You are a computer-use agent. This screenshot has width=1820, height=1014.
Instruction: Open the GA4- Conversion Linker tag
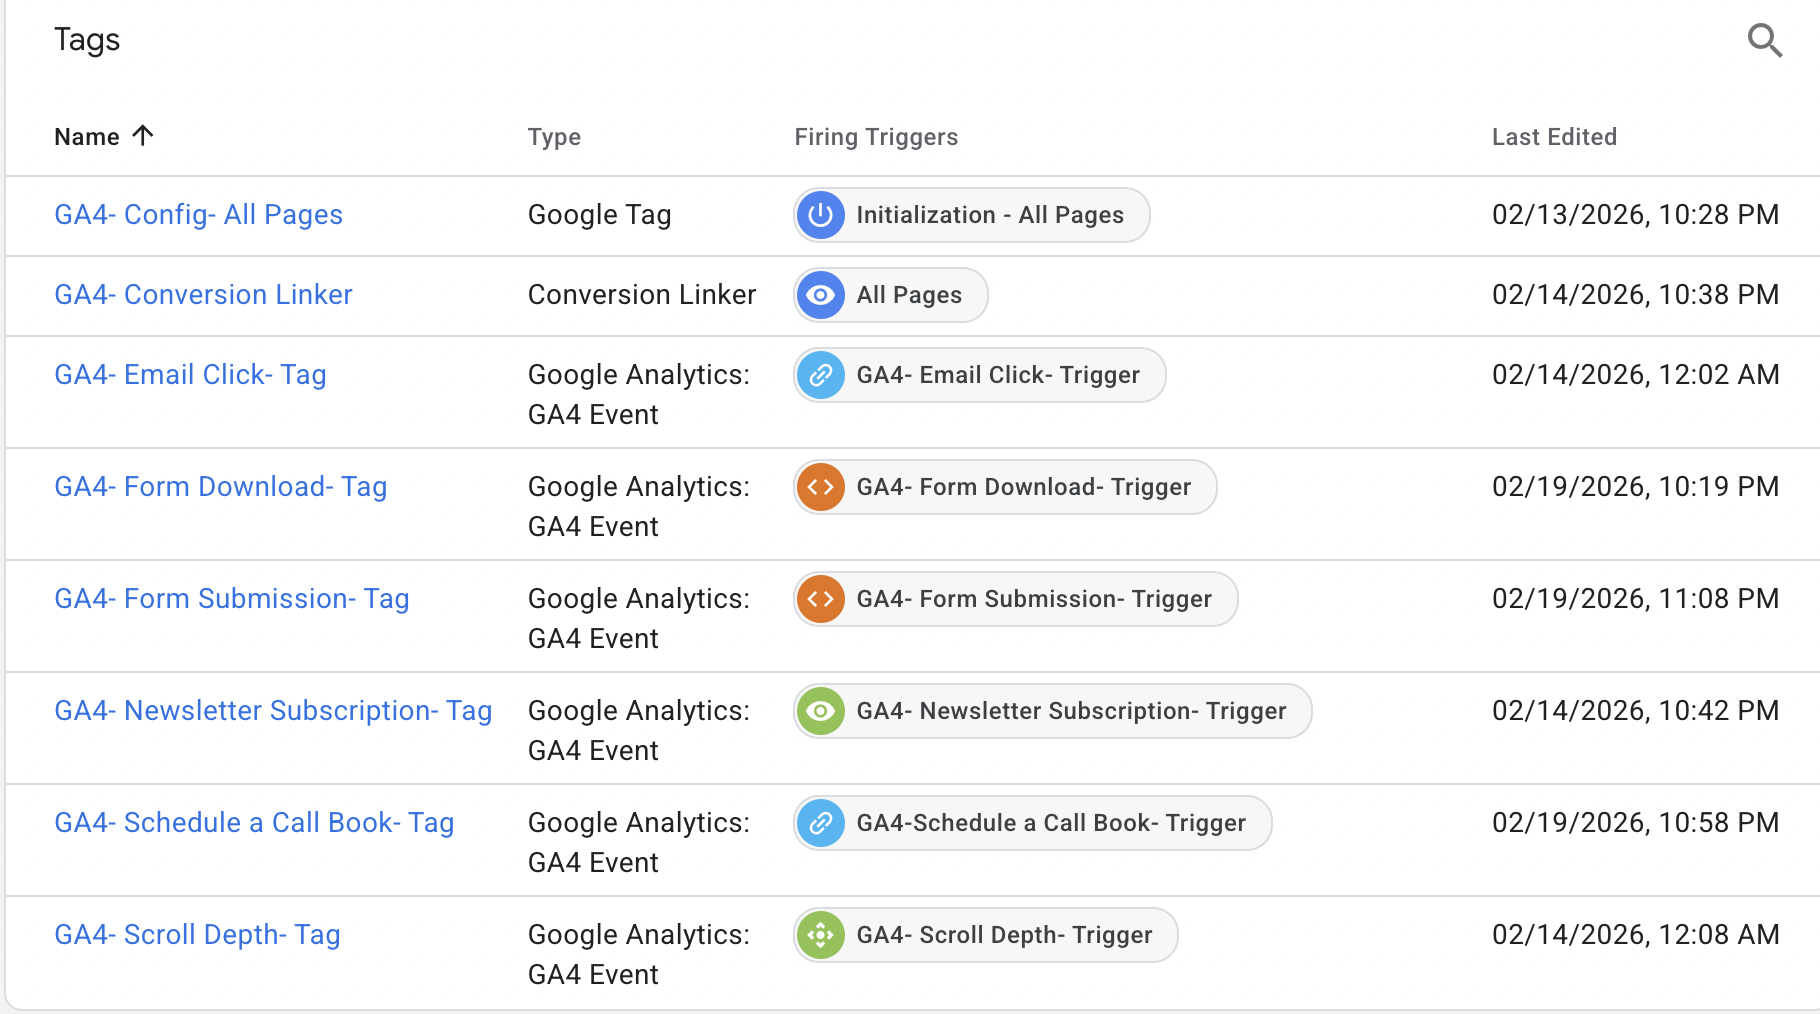pyautogui.click(x=203, y=294)
